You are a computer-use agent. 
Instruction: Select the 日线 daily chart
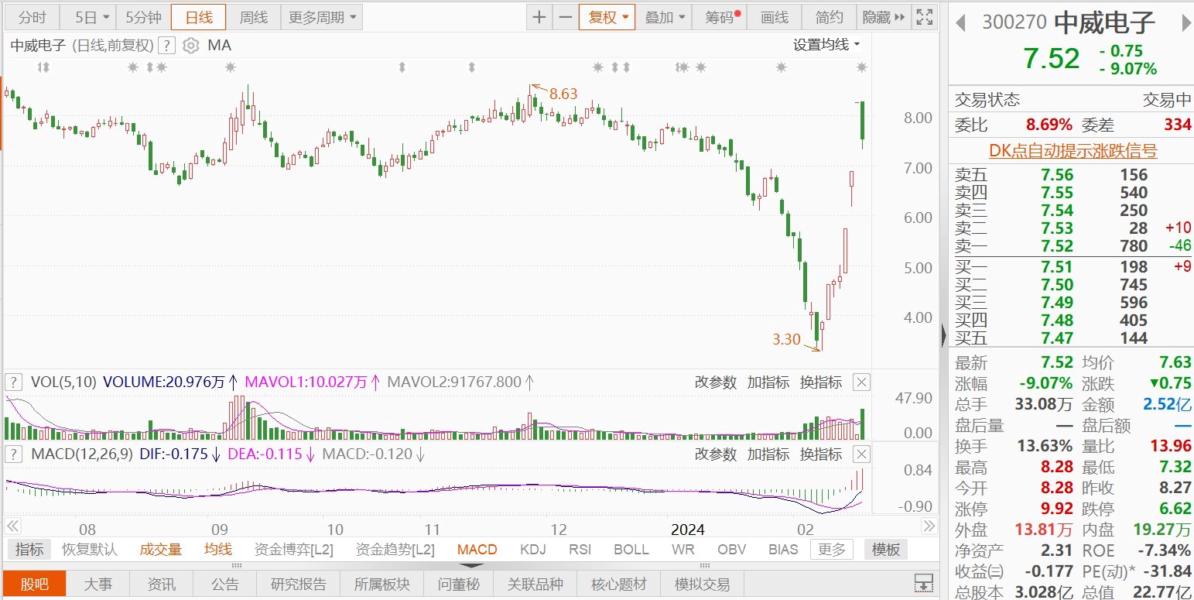click(x=200, y=18)
